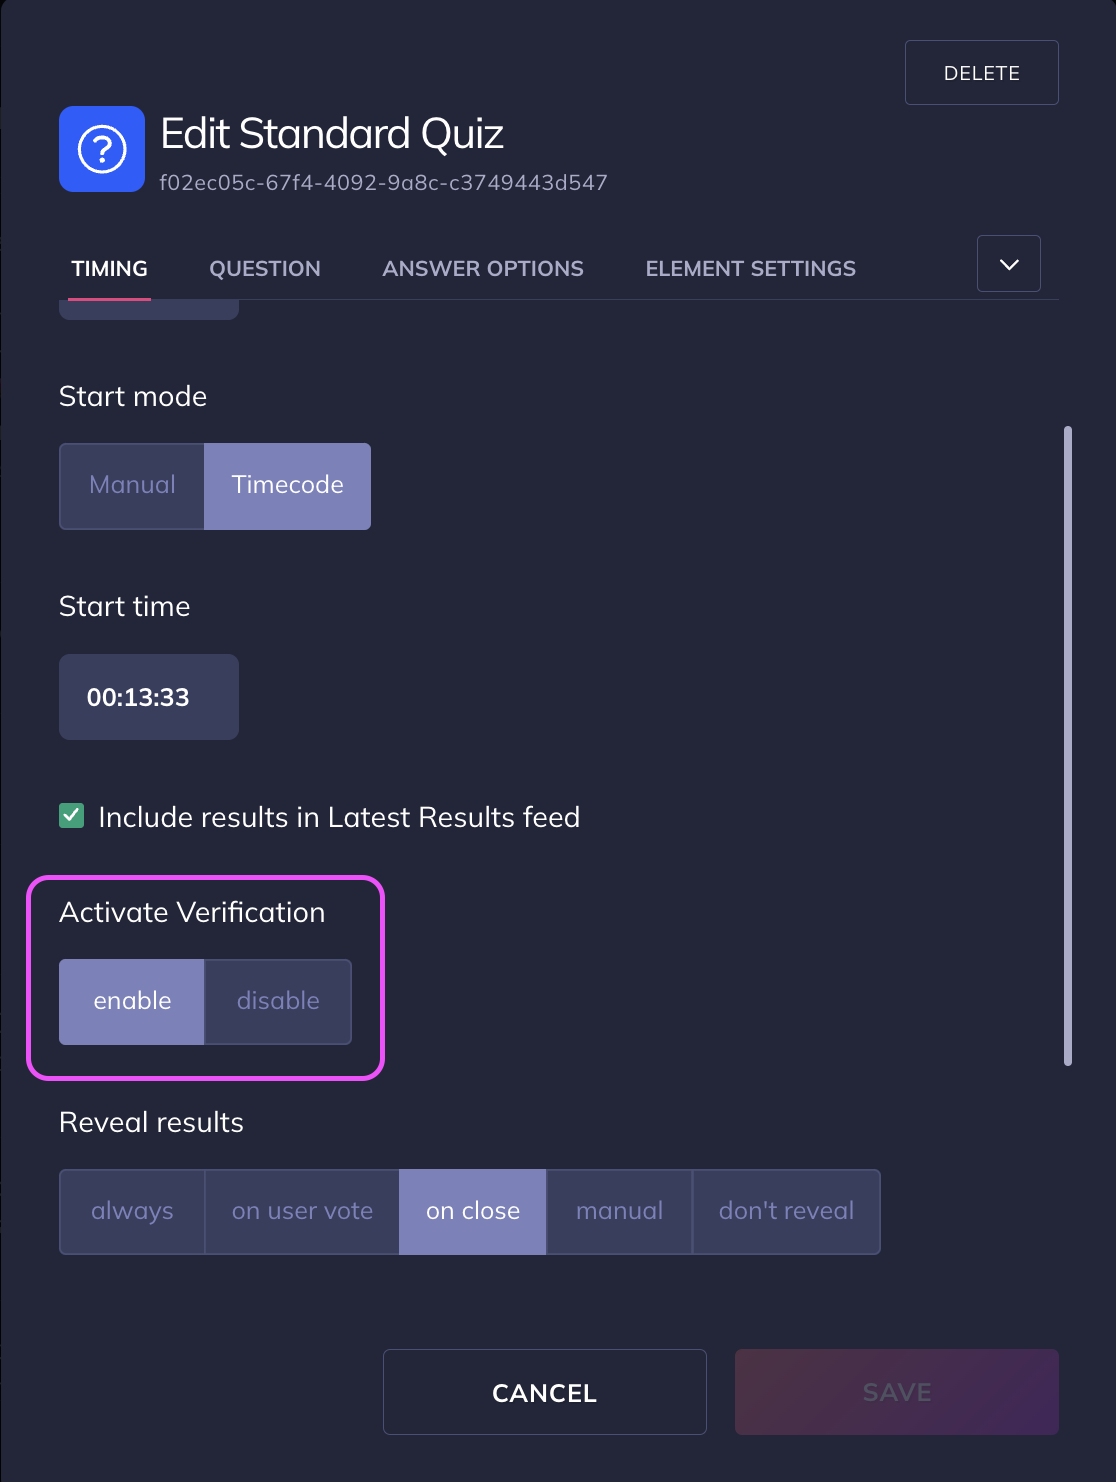Uncheck Include results in Latest Results feed

72,816
